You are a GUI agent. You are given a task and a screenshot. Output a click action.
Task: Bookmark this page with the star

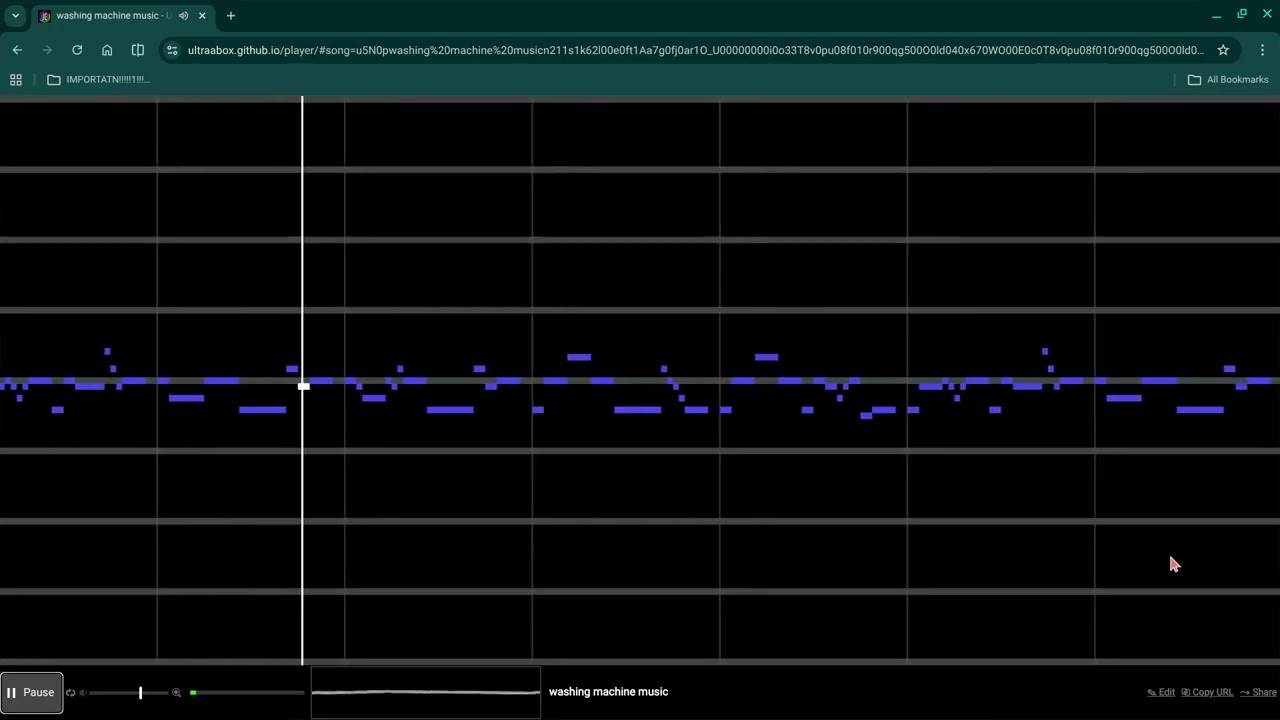pos(1223,50)
